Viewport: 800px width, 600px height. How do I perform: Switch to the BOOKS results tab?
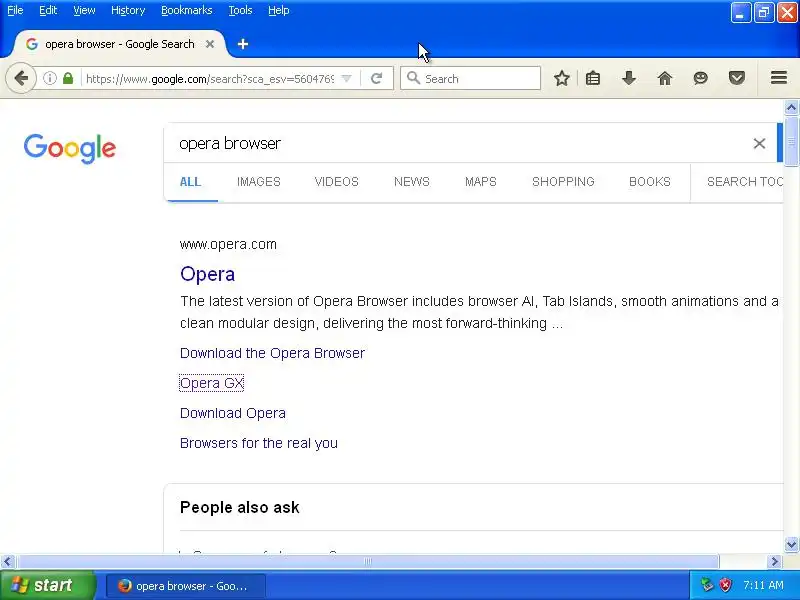tap(649, 182)
